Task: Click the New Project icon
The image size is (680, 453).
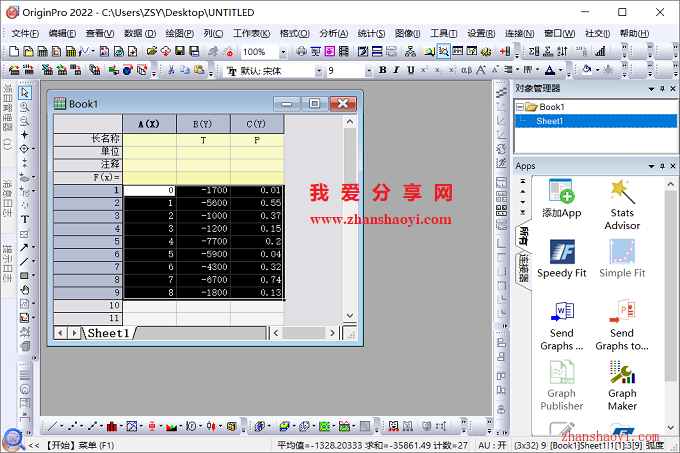Action: pos(14,52)
